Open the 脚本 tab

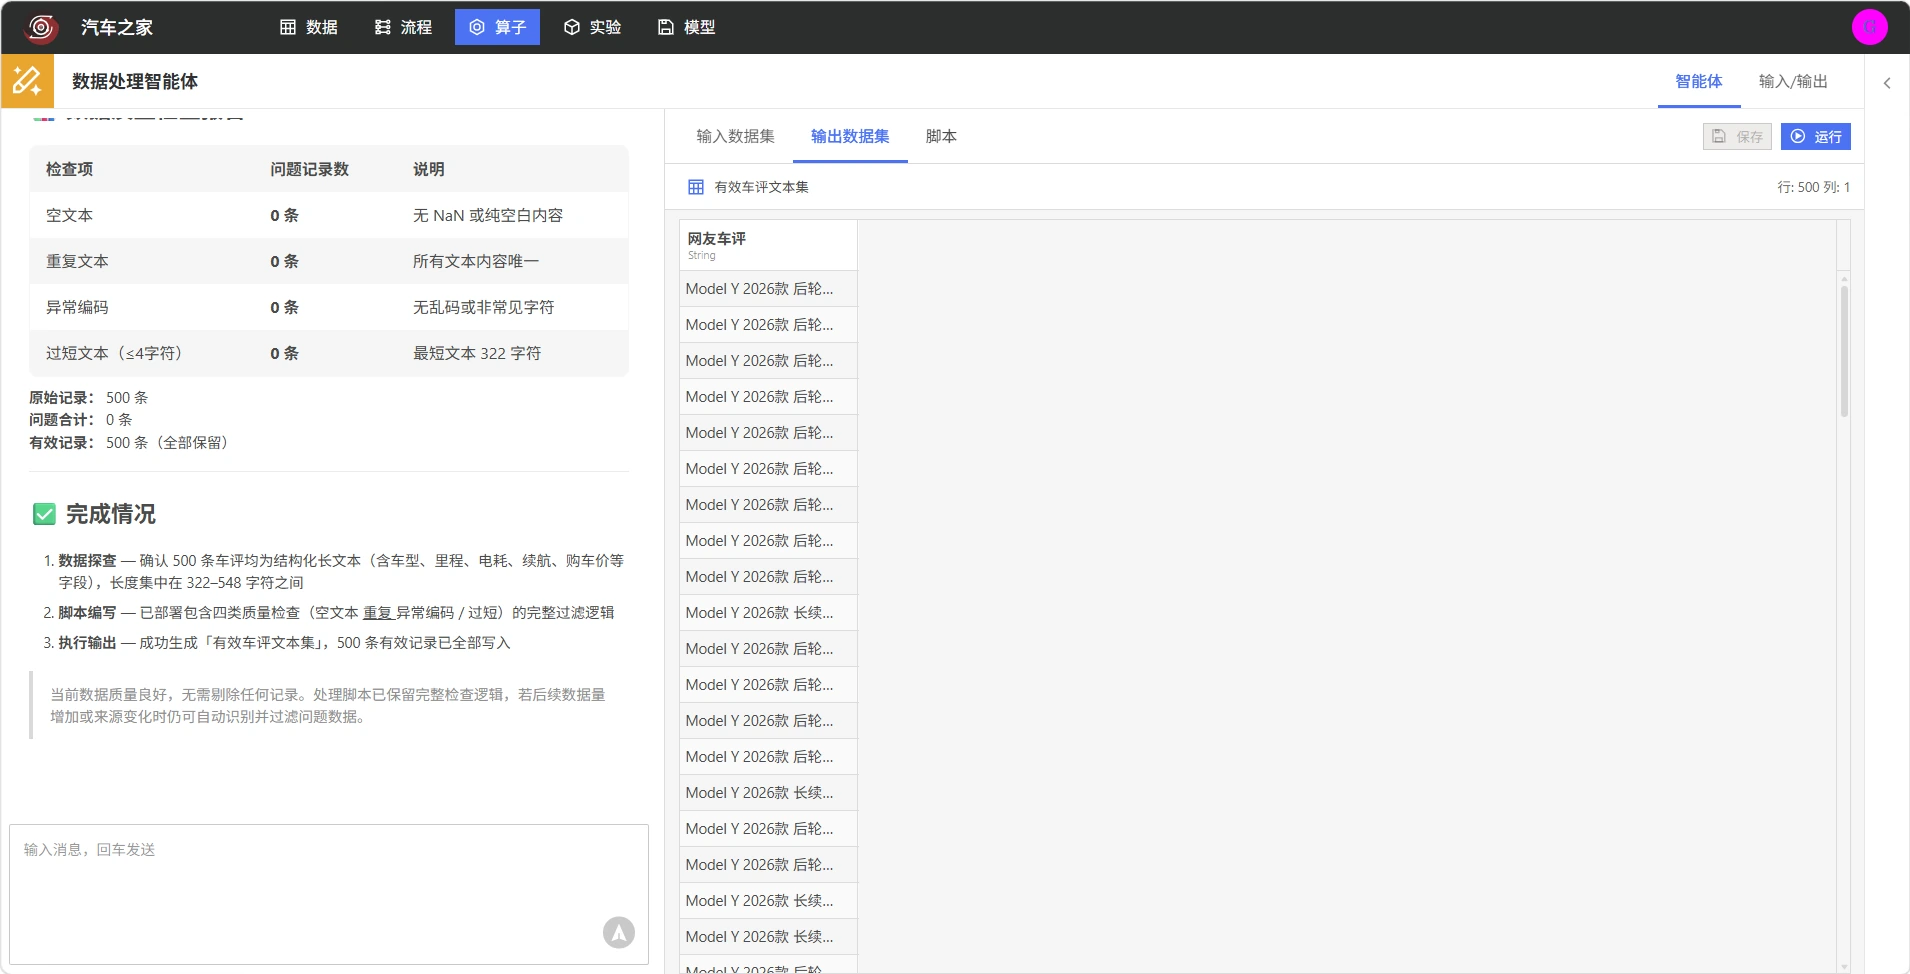(x=941, y=136)
